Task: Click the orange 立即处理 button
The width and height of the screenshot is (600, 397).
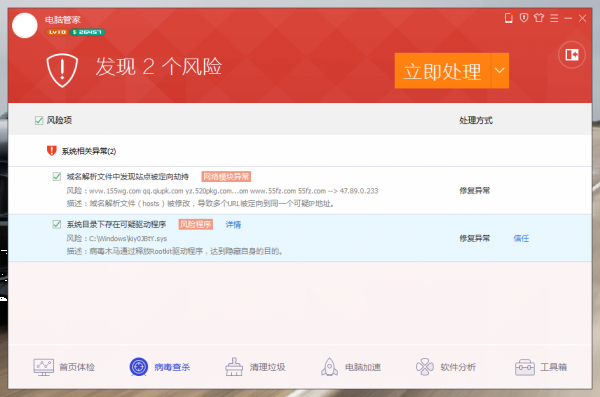Action: click(x=443, y=71)
